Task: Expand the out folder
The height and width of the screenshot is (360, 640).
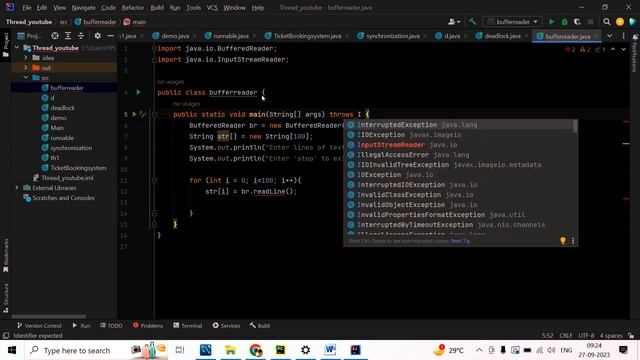Action: pyautogui.click(x=26, y=68)
